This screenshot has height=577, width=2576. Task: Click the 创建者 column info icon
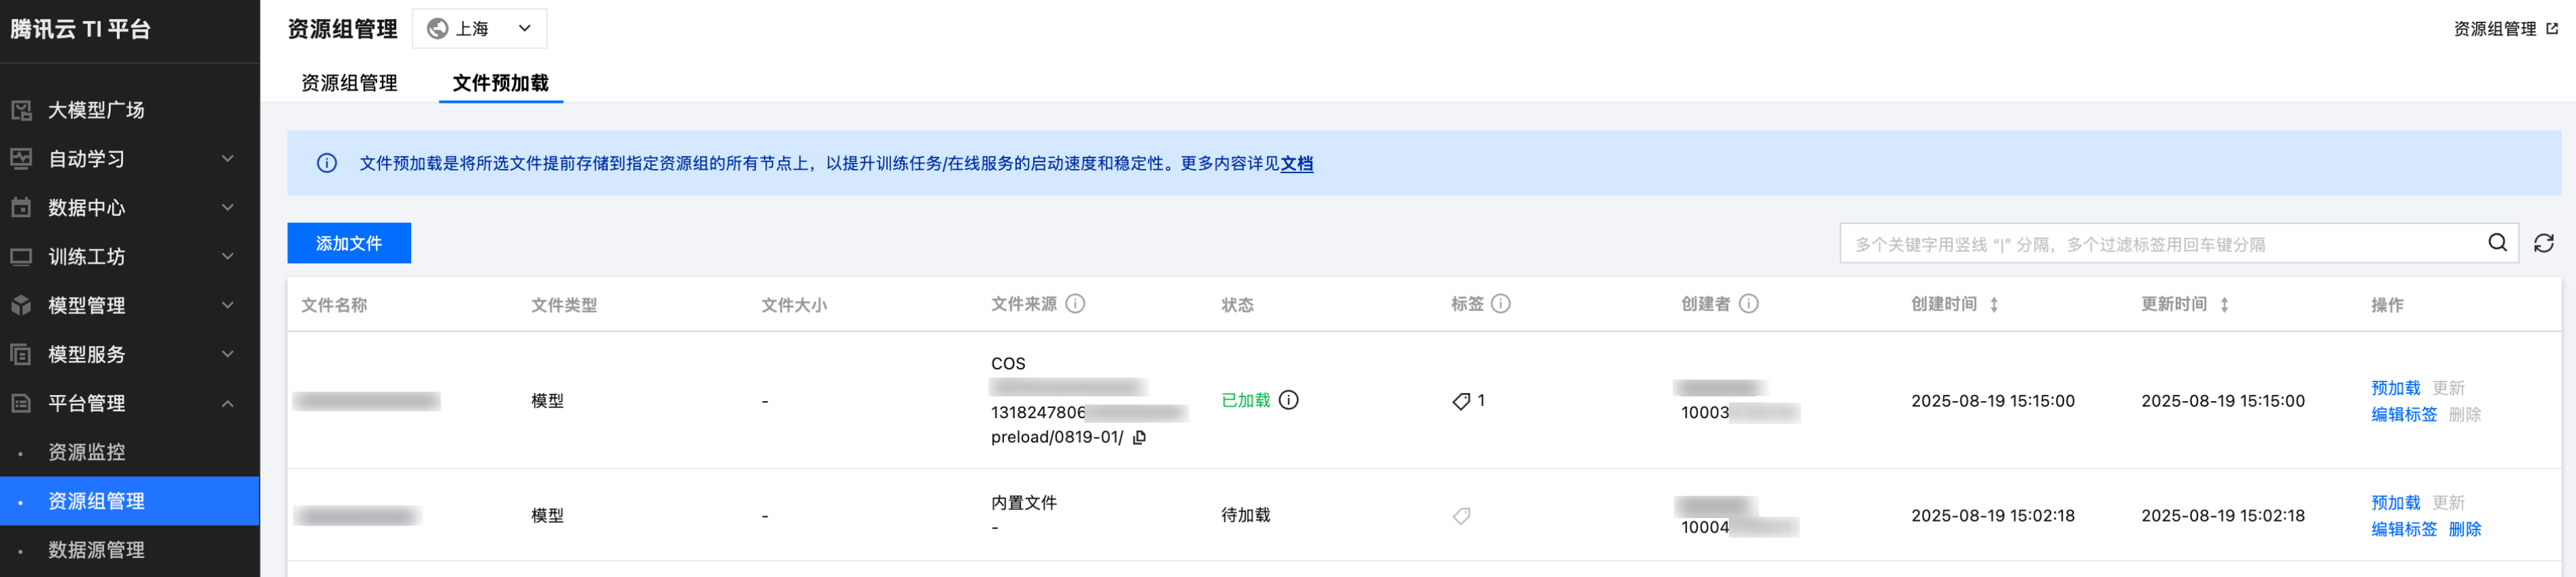(x=1748, y=304)
